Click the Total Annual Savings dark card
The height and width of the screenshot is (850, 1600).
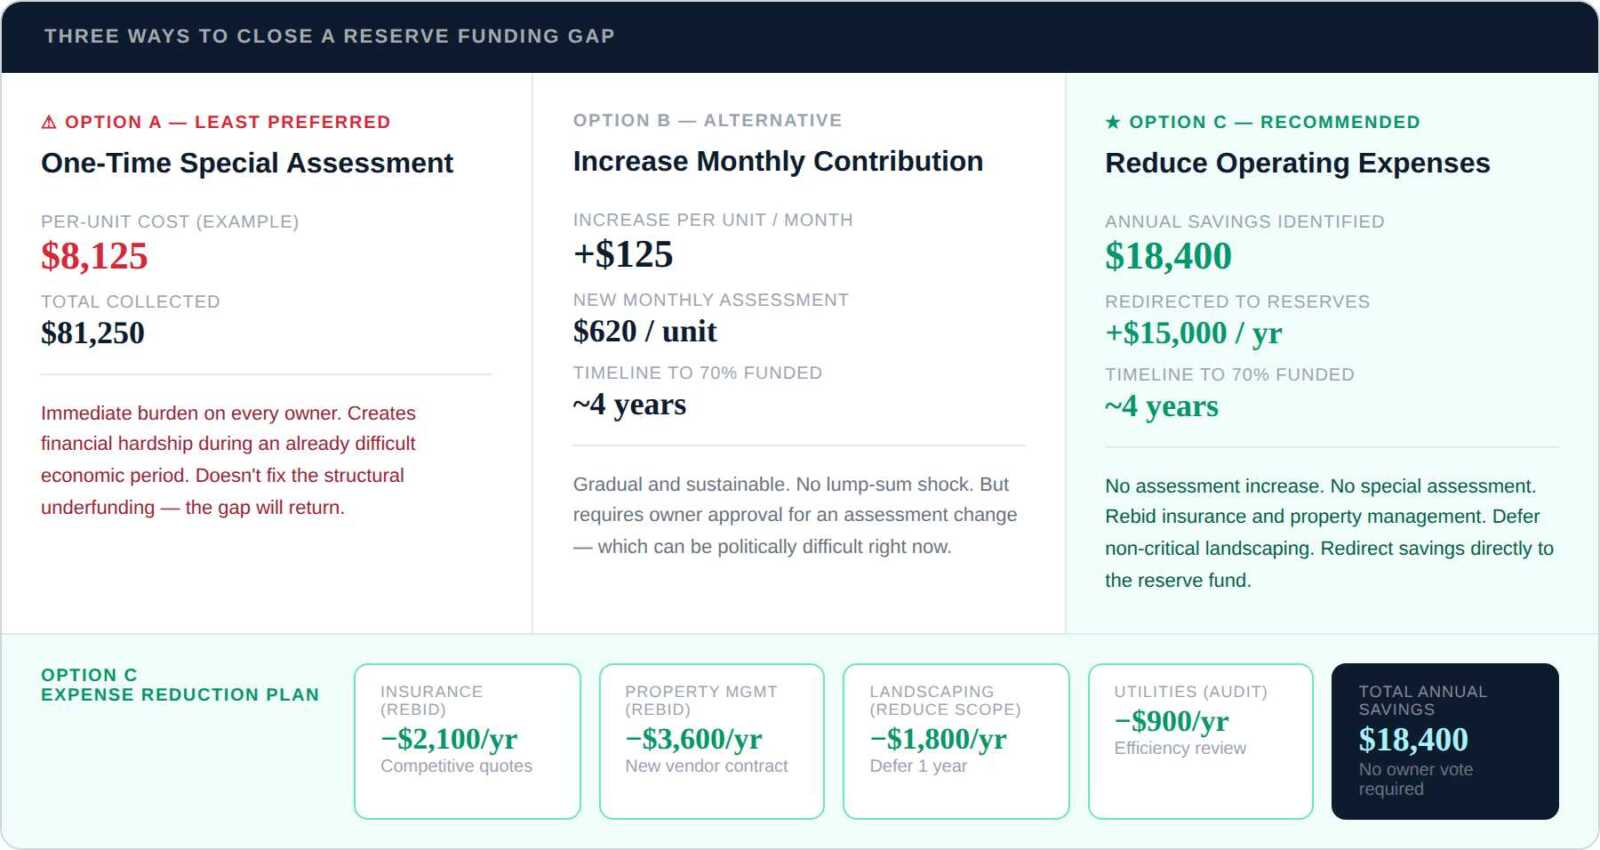click(1445, 741)
